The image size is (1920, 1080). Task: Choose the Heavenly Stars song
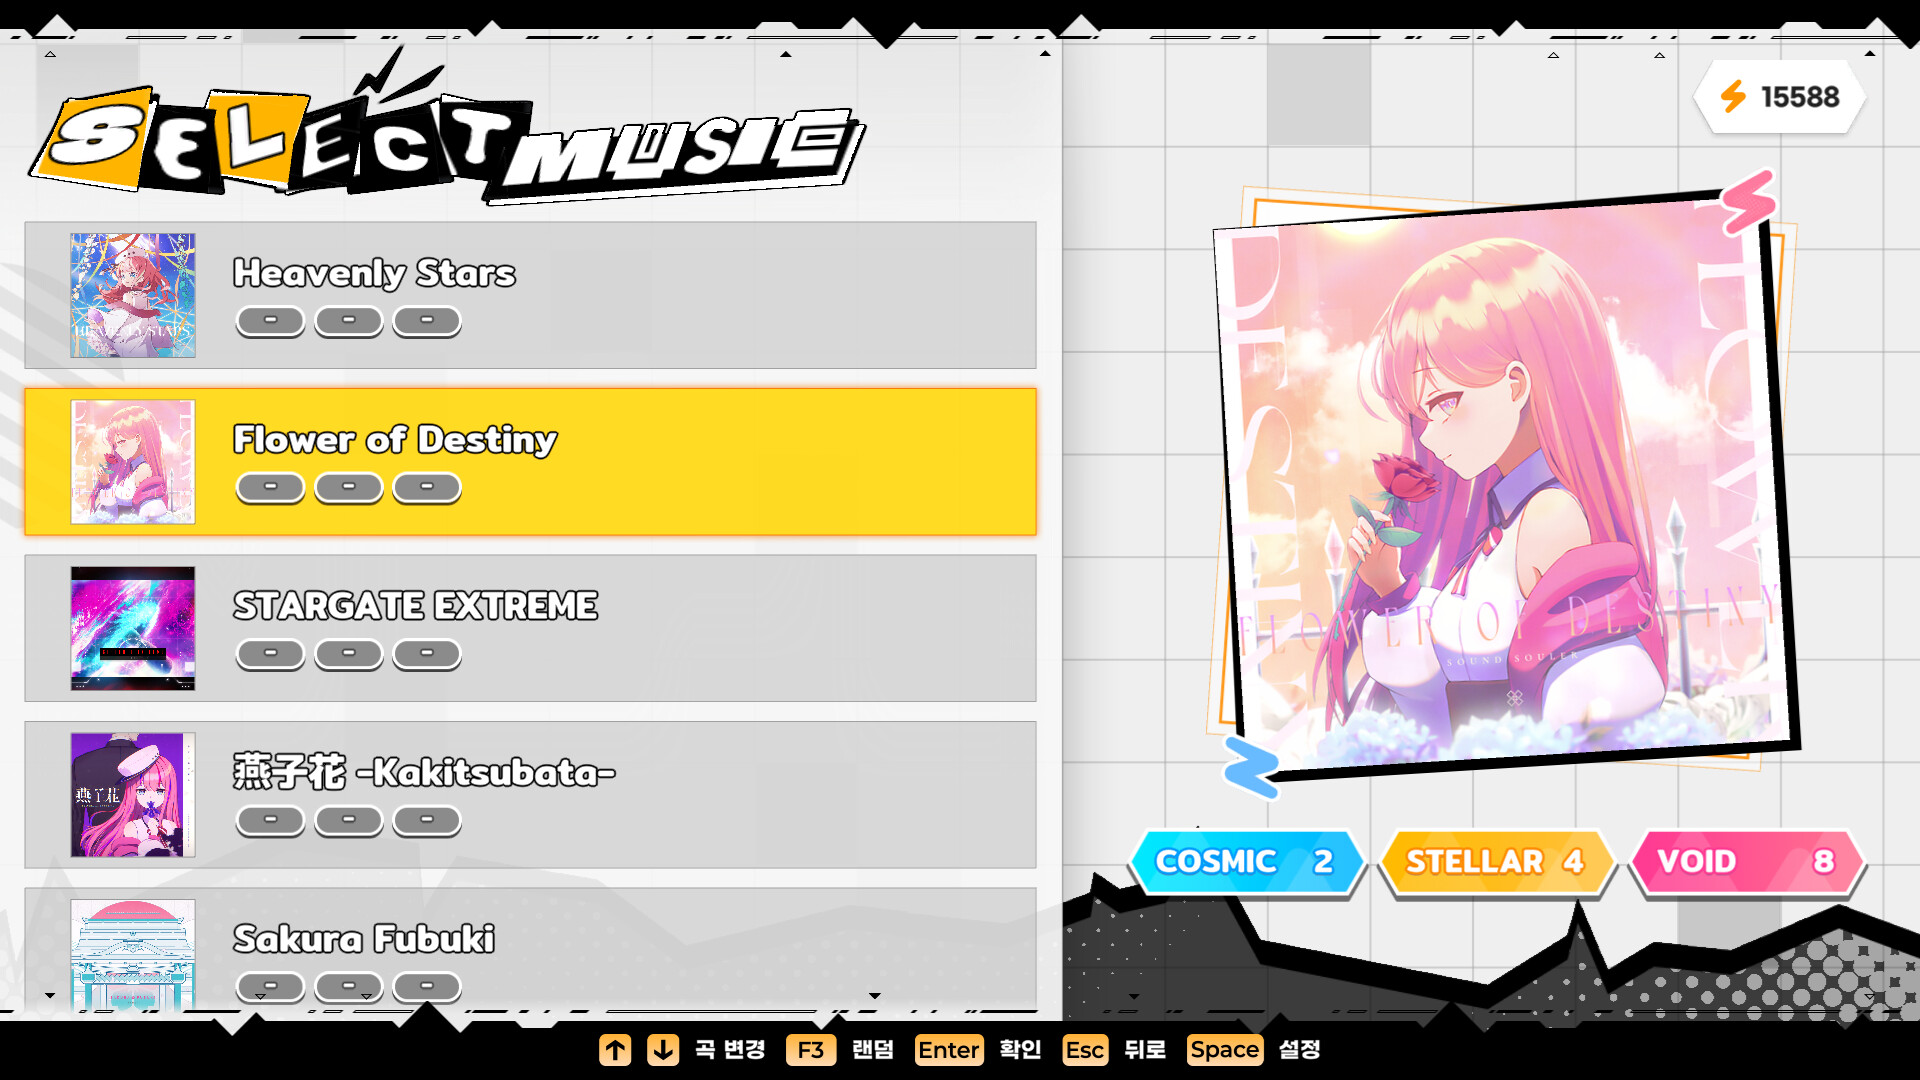[531, 296]
